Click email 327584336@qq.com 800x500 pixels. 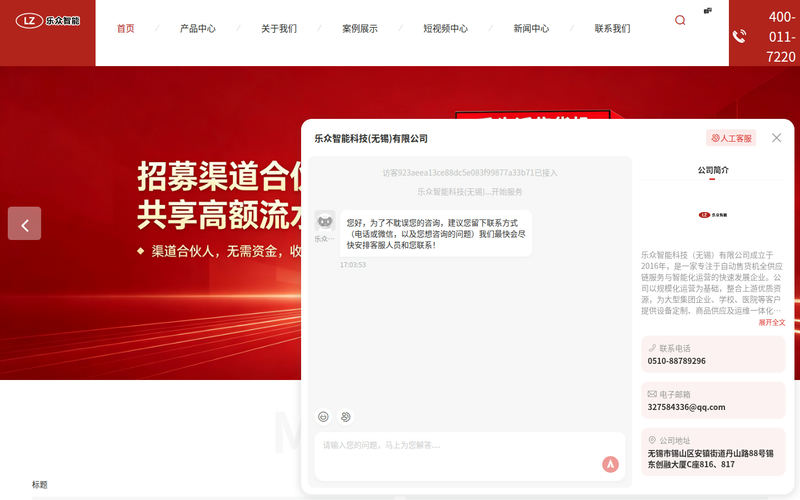coord(686,407)
